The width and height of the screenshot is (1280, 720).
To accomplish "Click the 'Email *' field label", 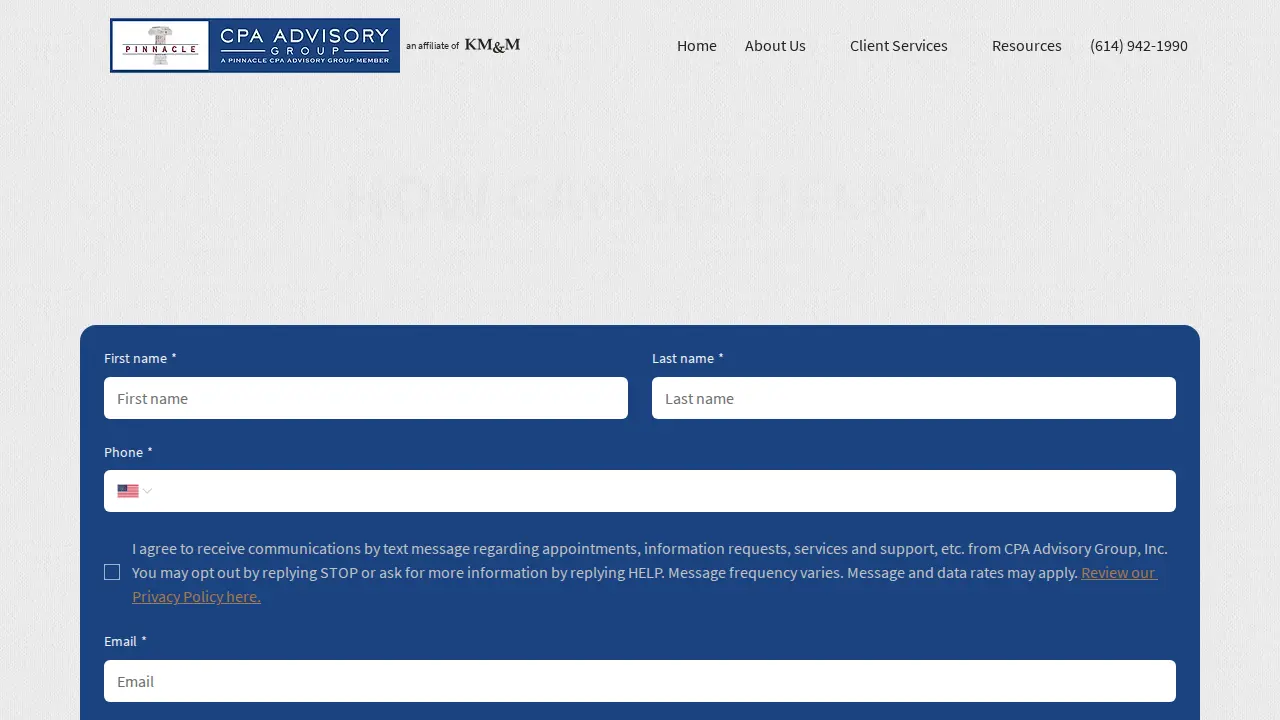I will [125, 641].
